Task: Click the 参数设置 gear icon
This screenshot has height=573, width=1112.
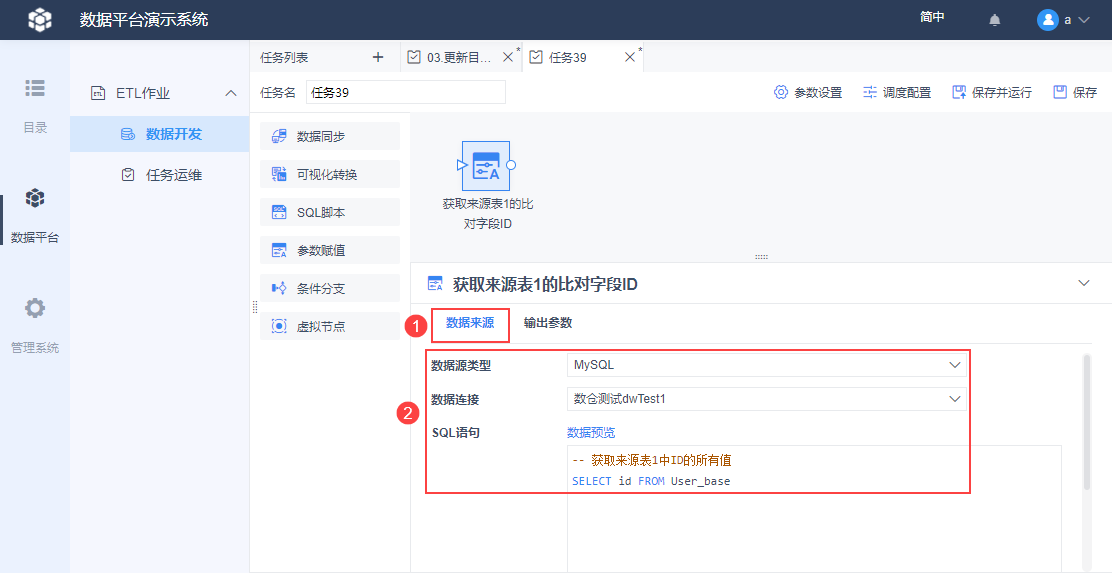Action: click(x=781, y=92)
